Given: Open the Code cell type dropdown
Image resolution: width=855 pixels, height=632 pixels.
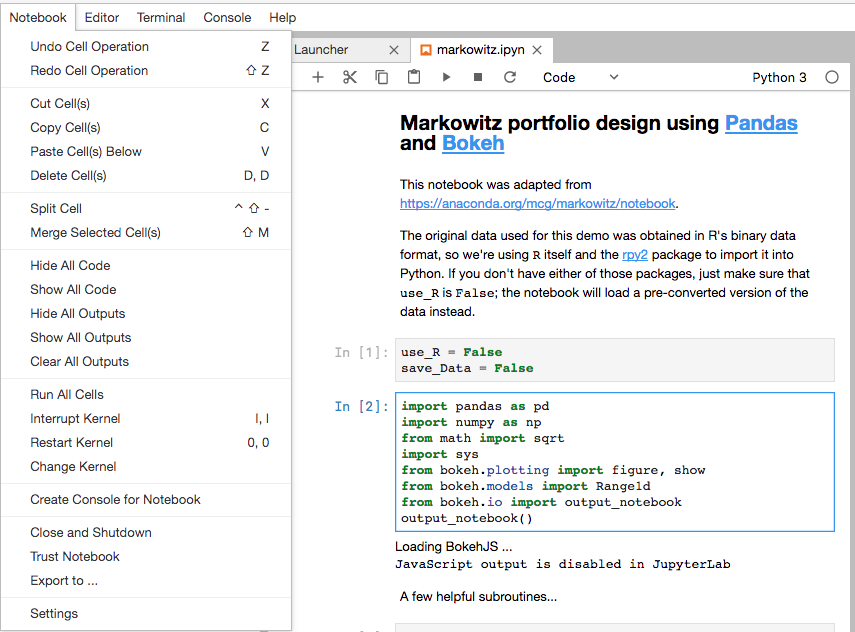Looking at the screenshot, I should (580, 77).
